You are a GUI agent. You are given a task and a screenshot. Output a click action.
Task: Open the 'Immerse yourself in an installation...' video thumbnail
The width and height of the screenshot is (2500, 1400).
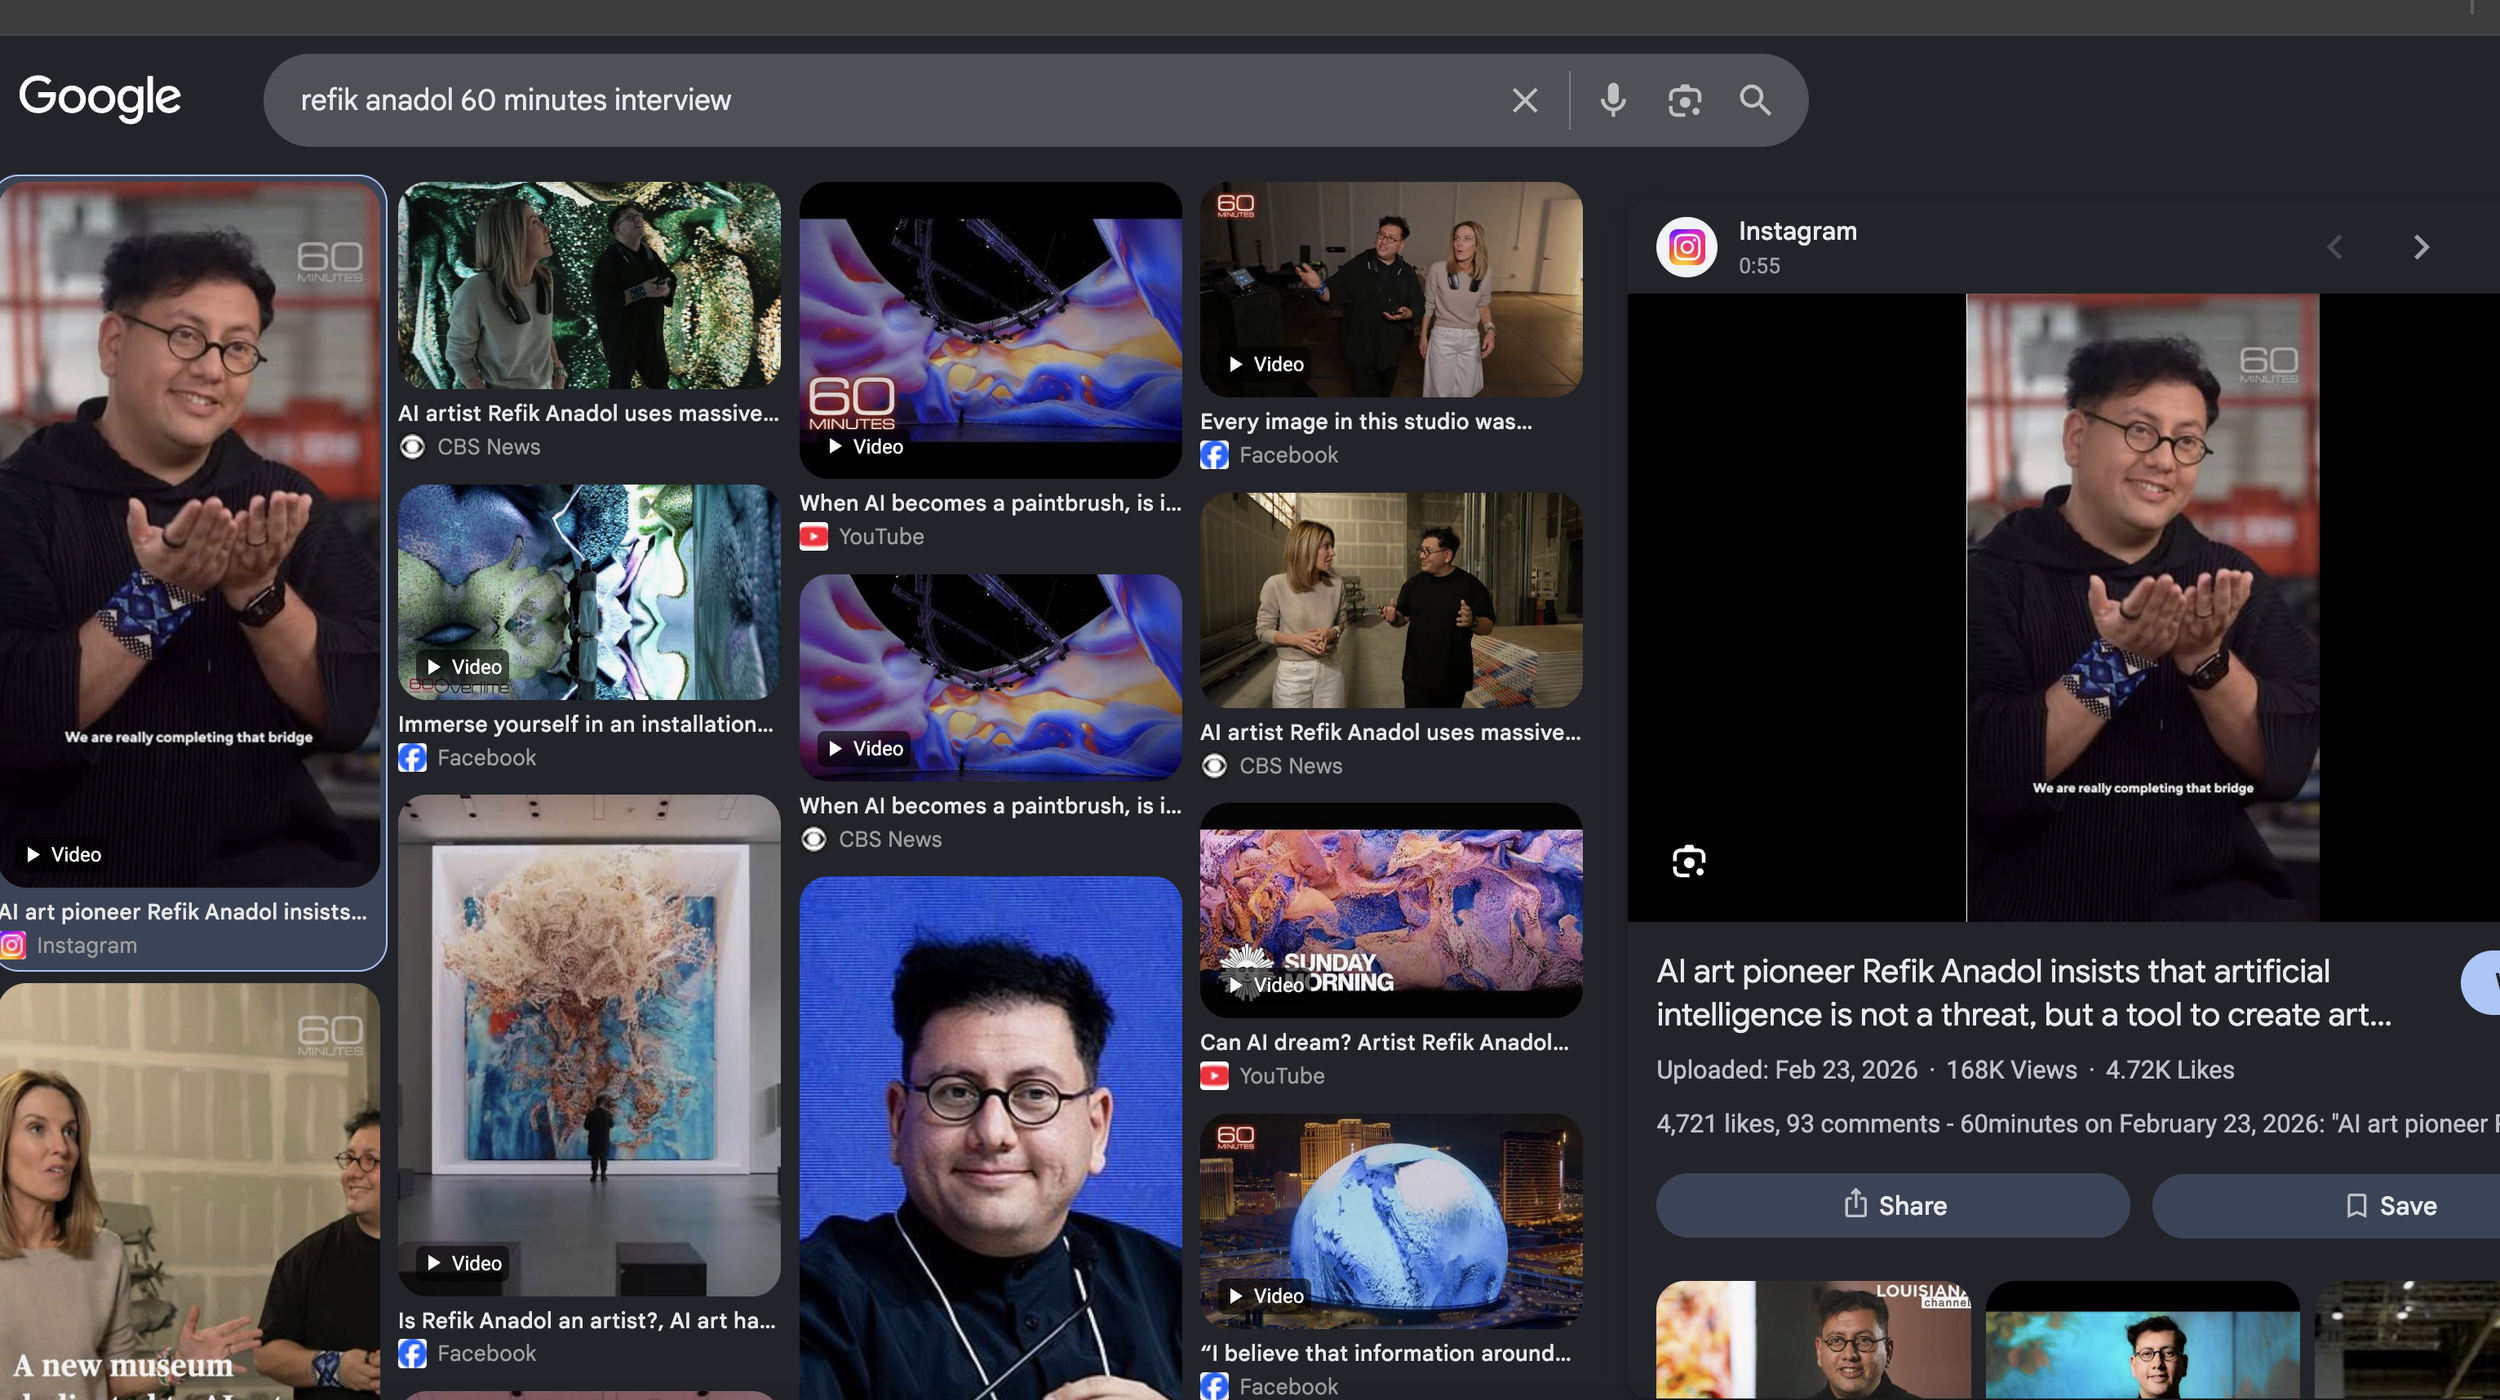pyautogui.click(x=589, y=592)
